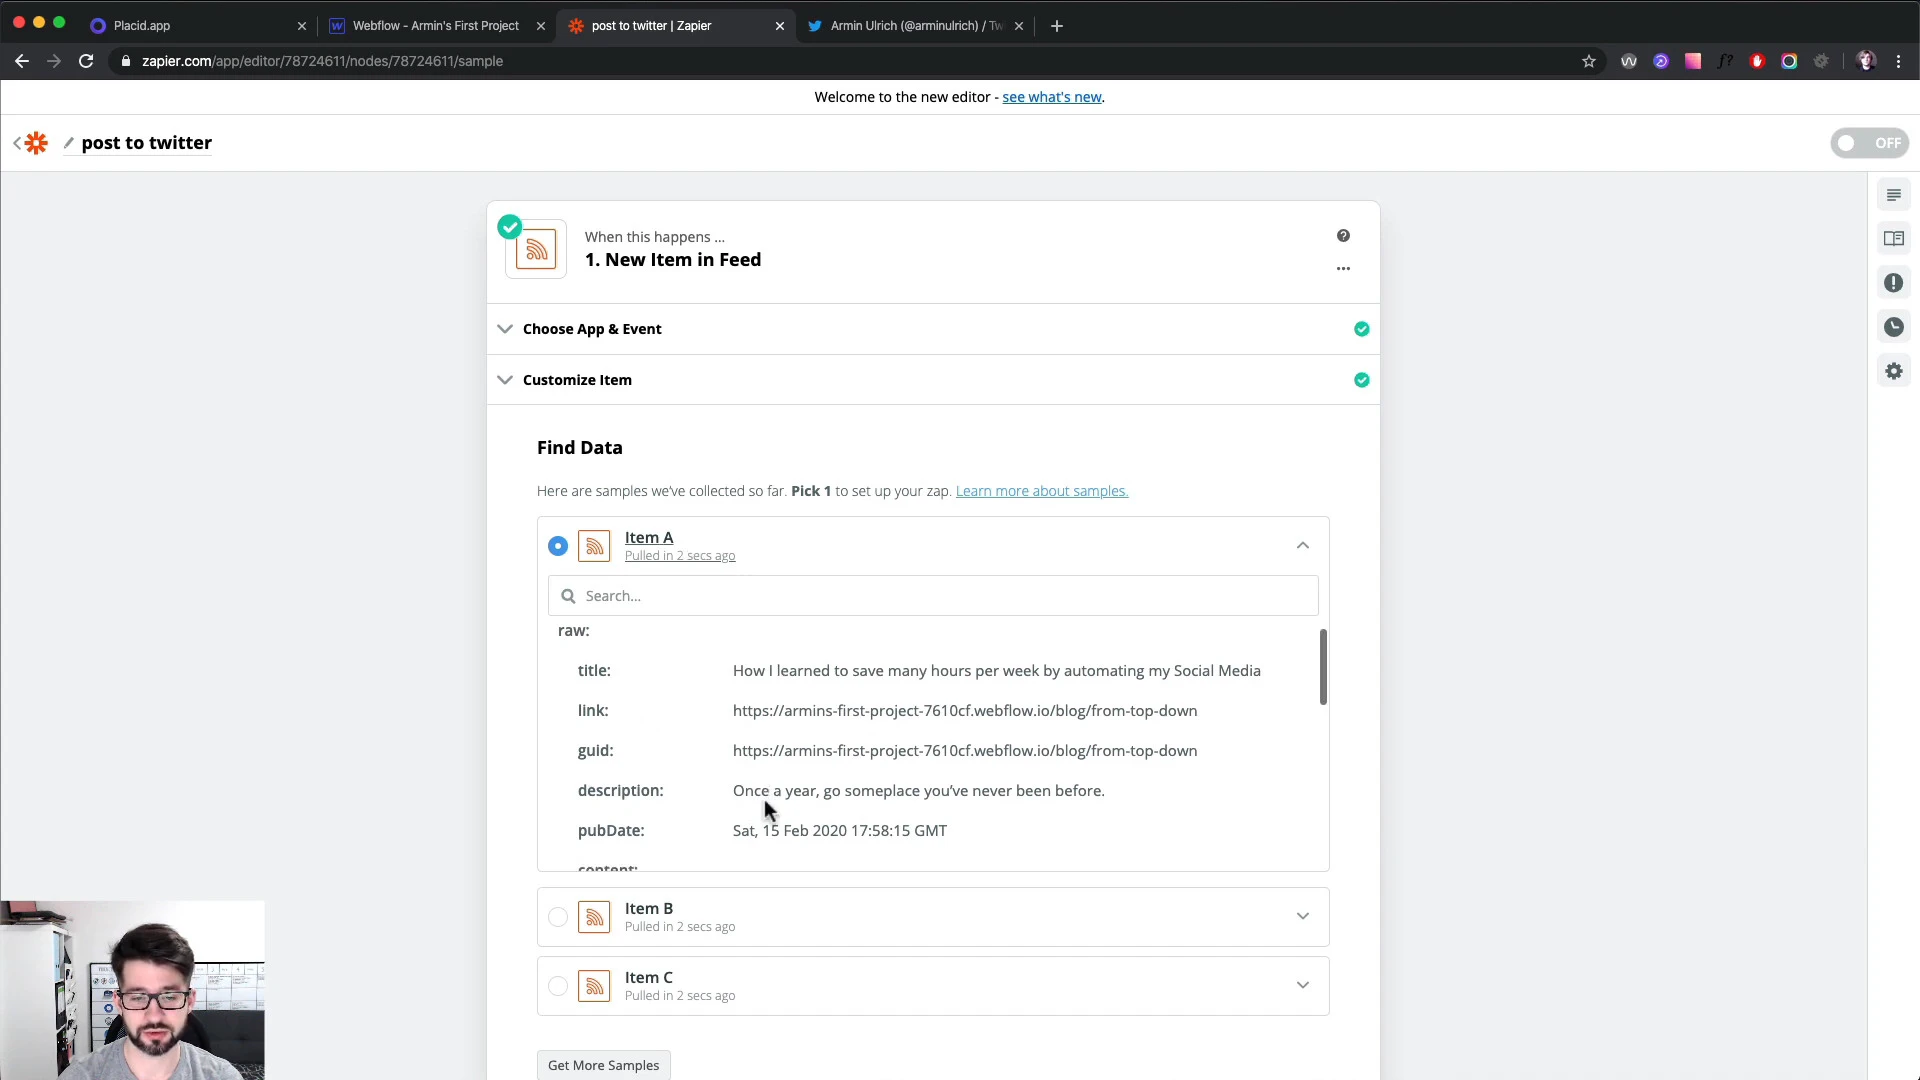
Task: Click the Search field in Item A
Action: (x=933, y=596)
